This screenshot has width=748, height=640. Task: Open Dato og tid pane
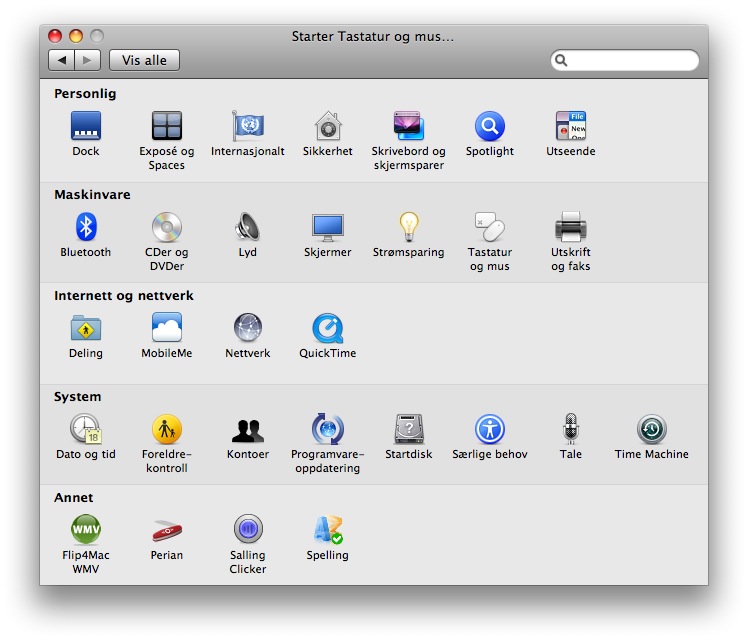click(86, 429)
